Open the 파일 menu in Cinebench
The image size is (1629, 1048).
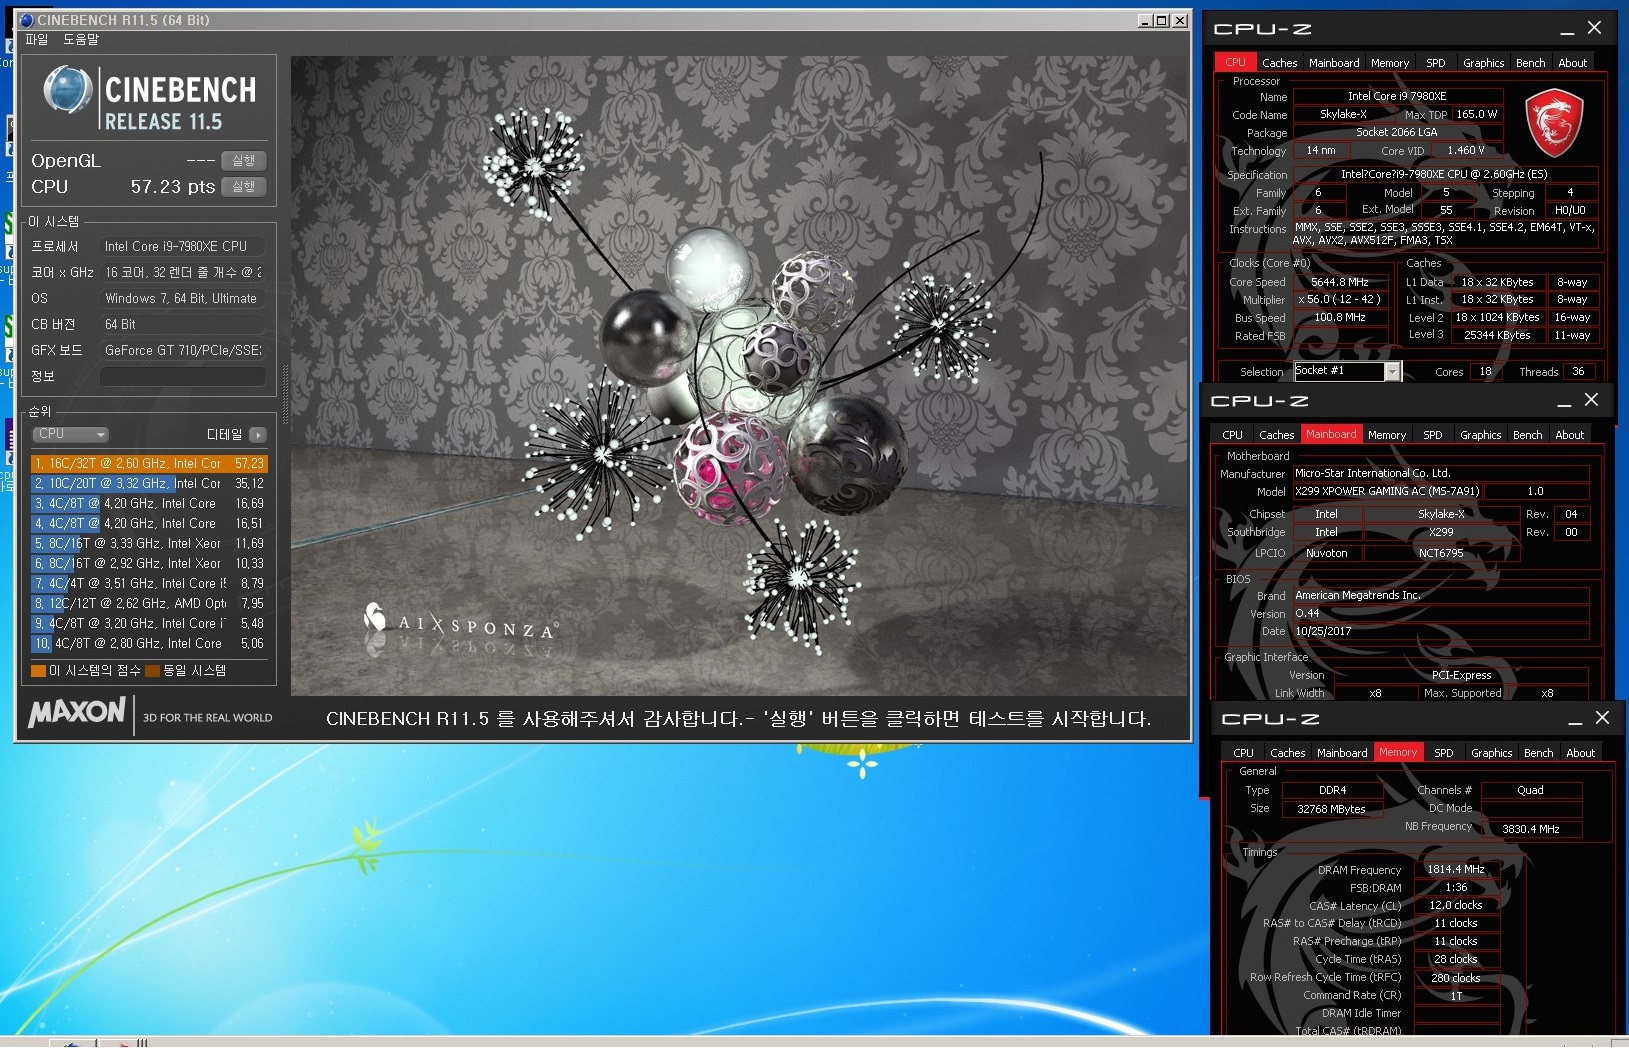click(37, 39)
